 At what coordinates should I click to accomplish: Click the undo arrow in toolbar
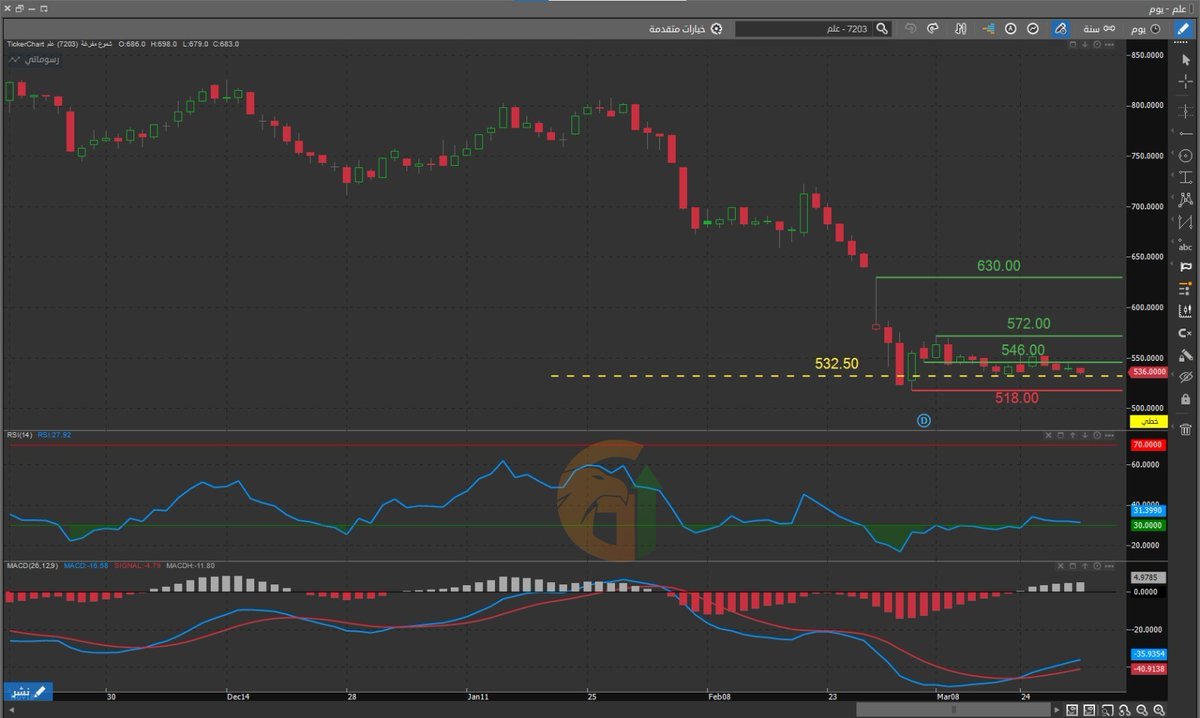tap(910, 29)
